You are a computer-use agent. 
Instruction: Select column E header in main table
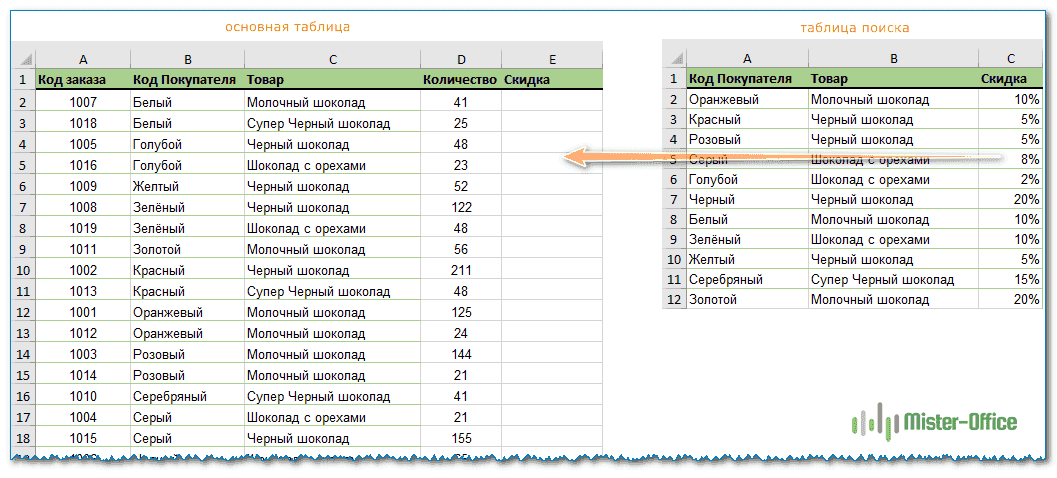552,59
